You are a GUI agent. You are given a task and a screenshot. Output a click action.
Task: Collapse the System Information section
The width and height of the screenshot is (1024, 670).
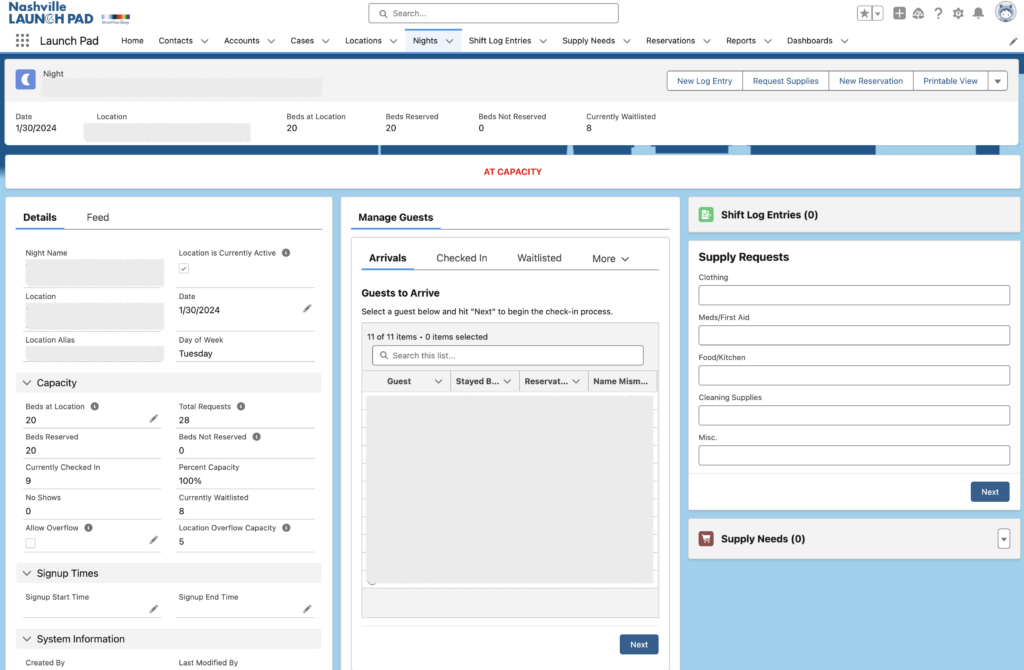(27, 639)
